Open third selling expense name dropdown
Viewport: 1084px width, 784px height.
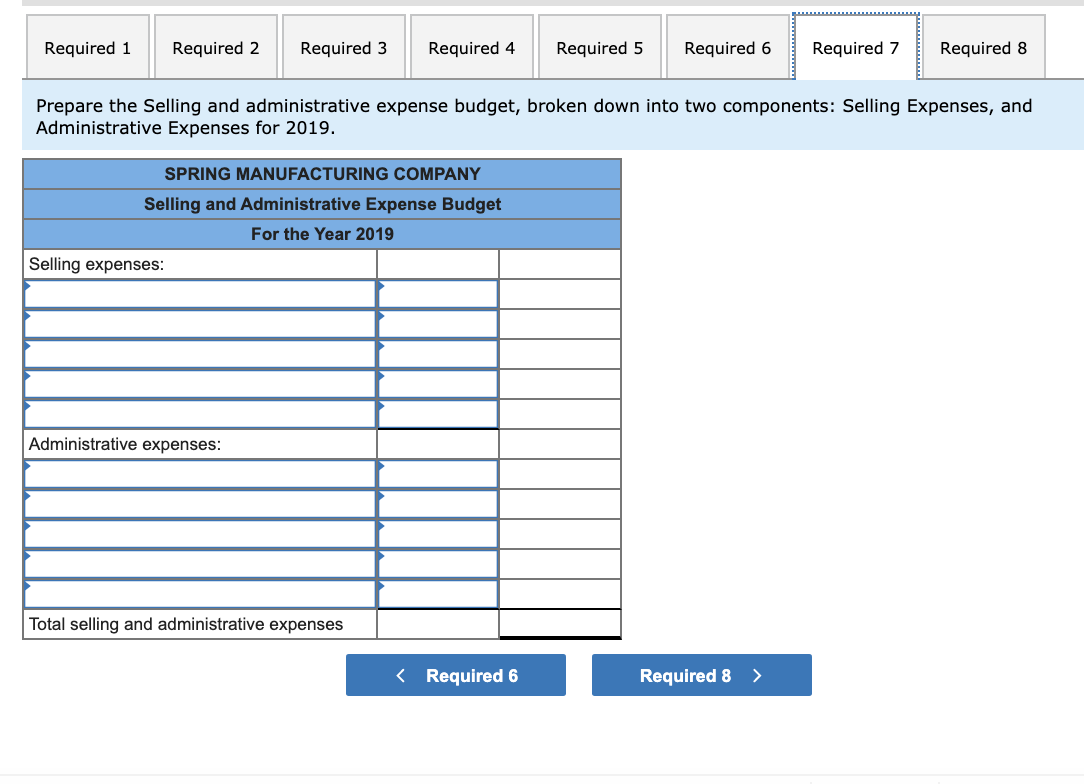200,354
